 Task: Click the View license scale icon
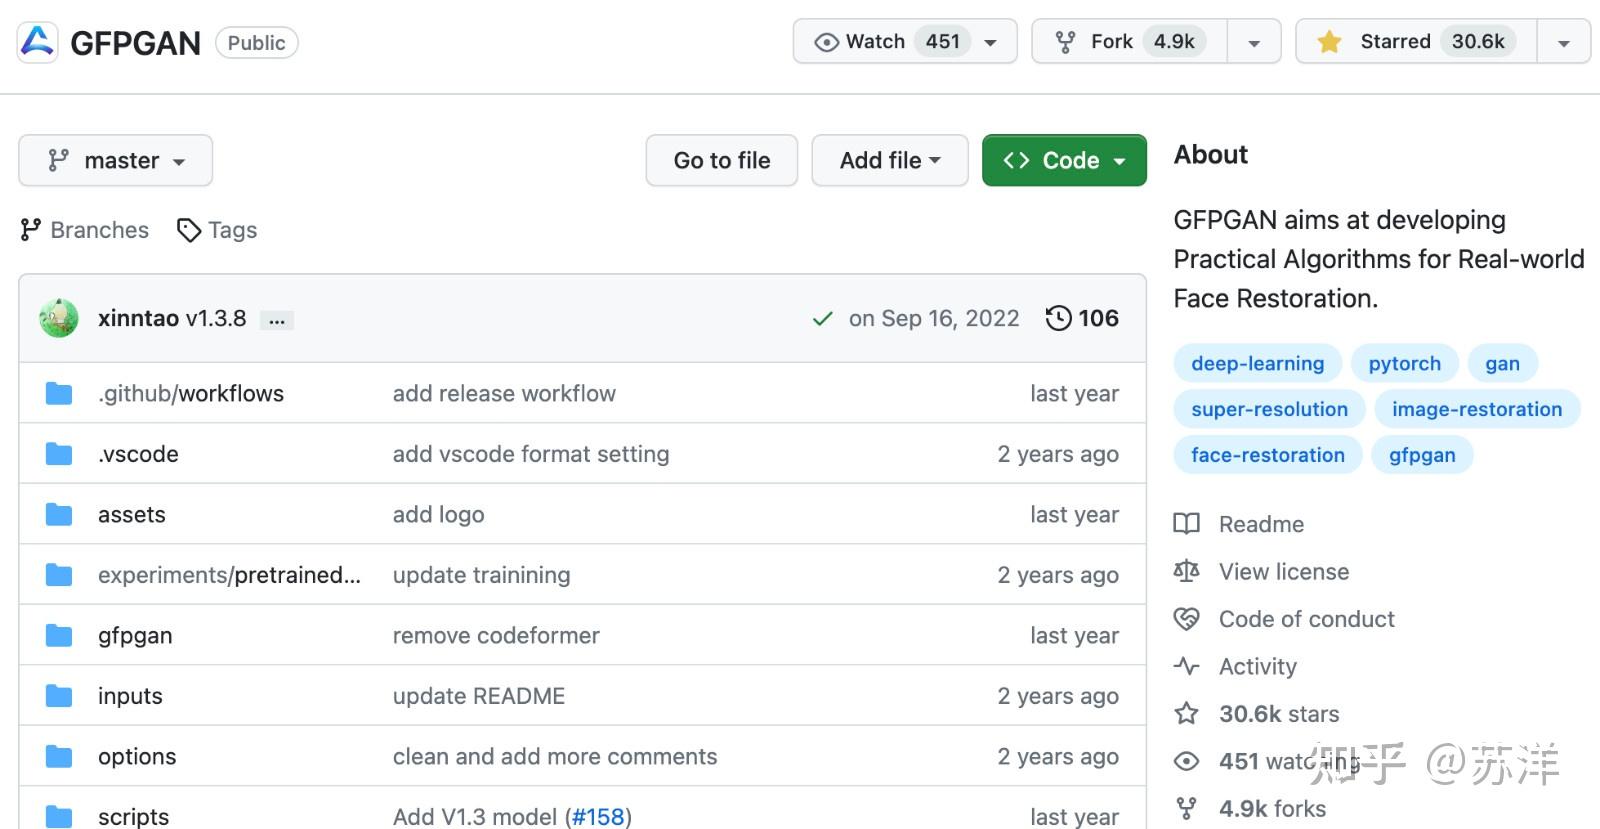point(1187,571)
